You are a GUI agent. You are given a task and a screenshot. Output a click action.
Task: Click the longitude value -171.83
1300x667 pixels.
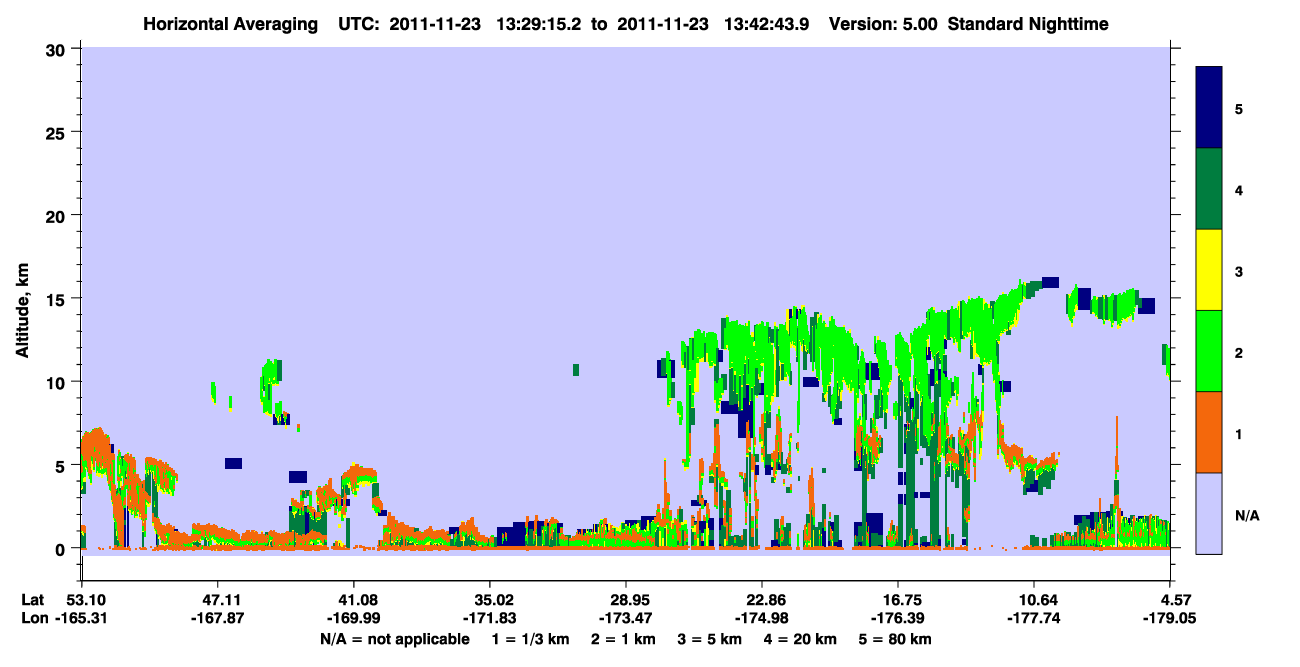click(489, 618)
